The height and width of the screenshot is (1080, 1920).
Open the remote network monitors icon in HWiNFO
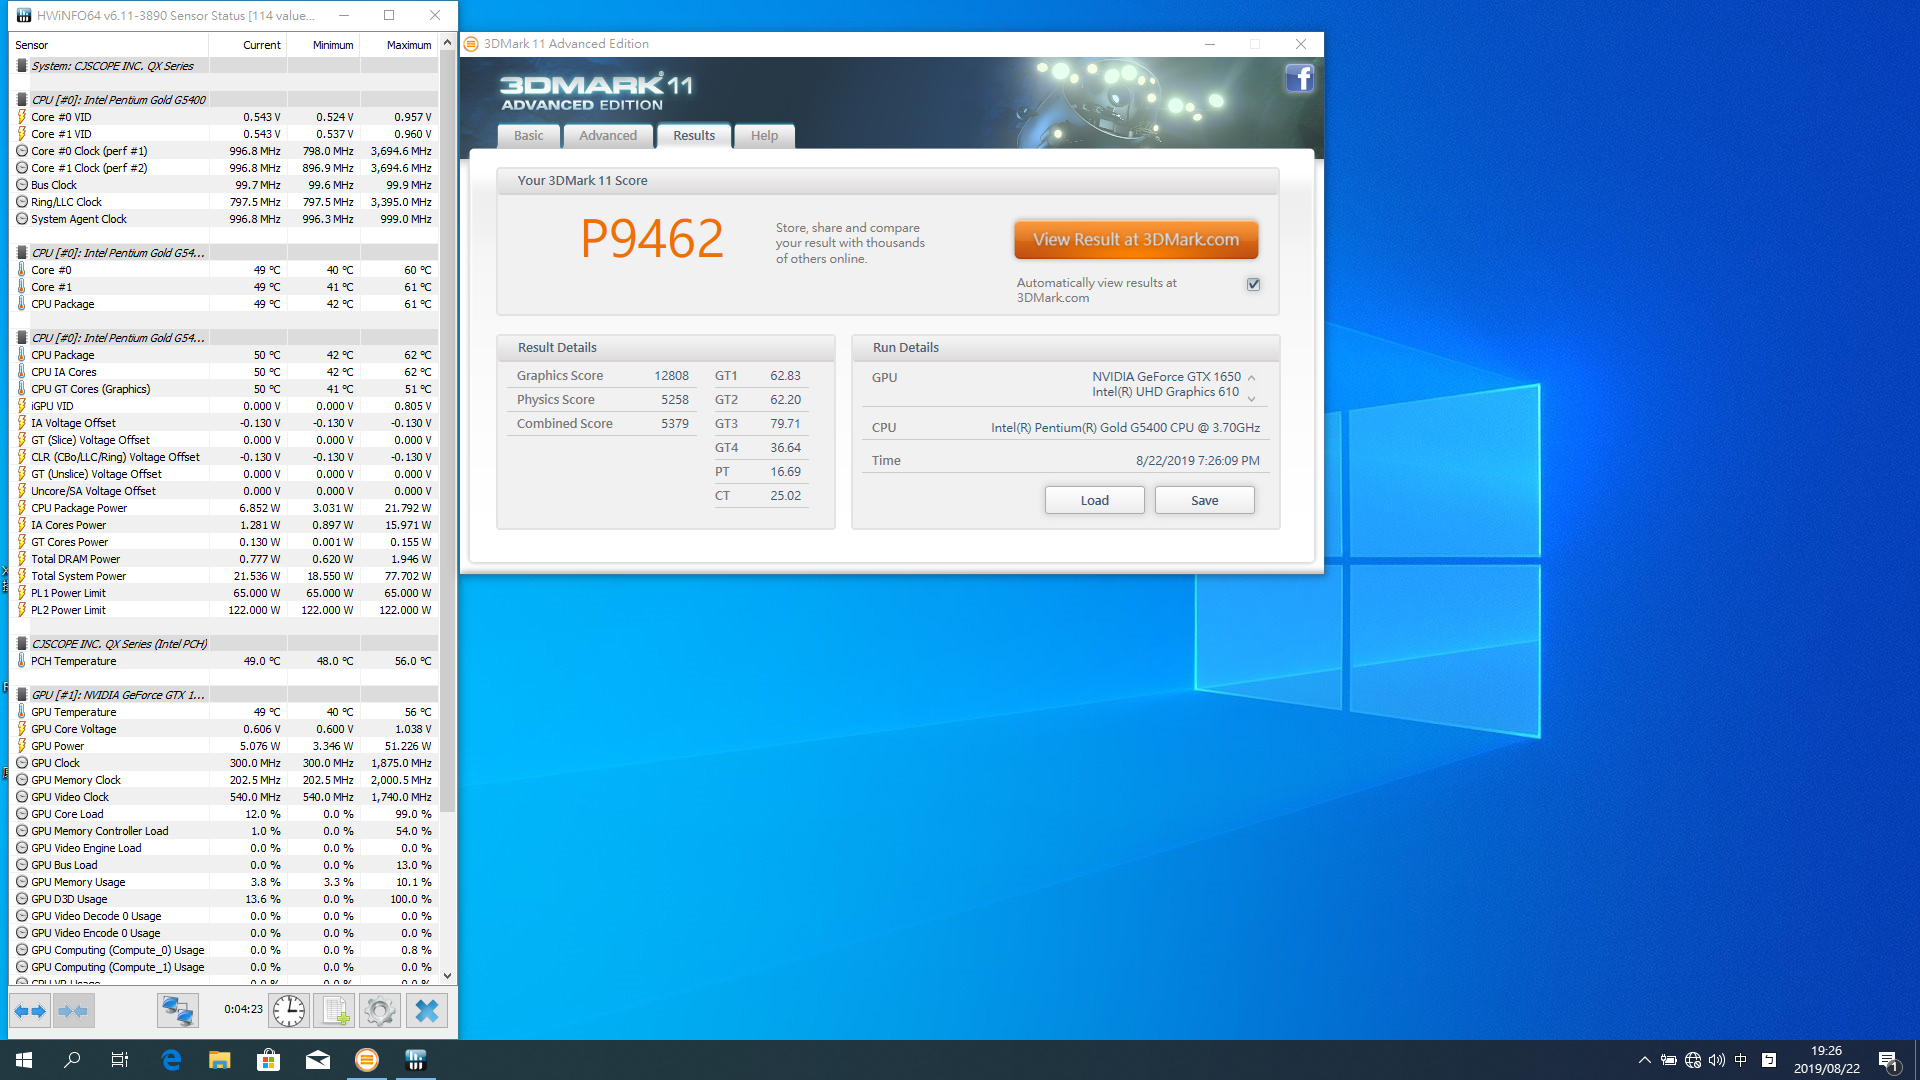point(178,1011)
